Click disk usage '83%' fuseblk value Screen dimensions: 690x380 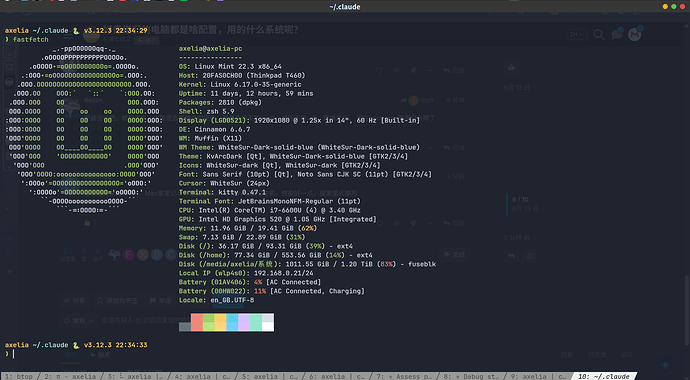[387, 264]
